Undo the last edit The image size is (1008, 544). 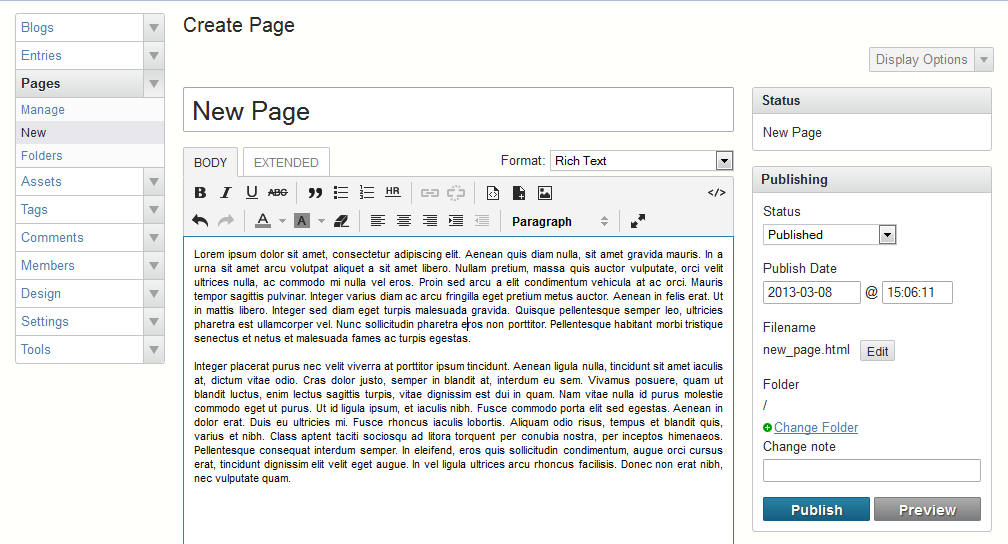click(200, 221)
